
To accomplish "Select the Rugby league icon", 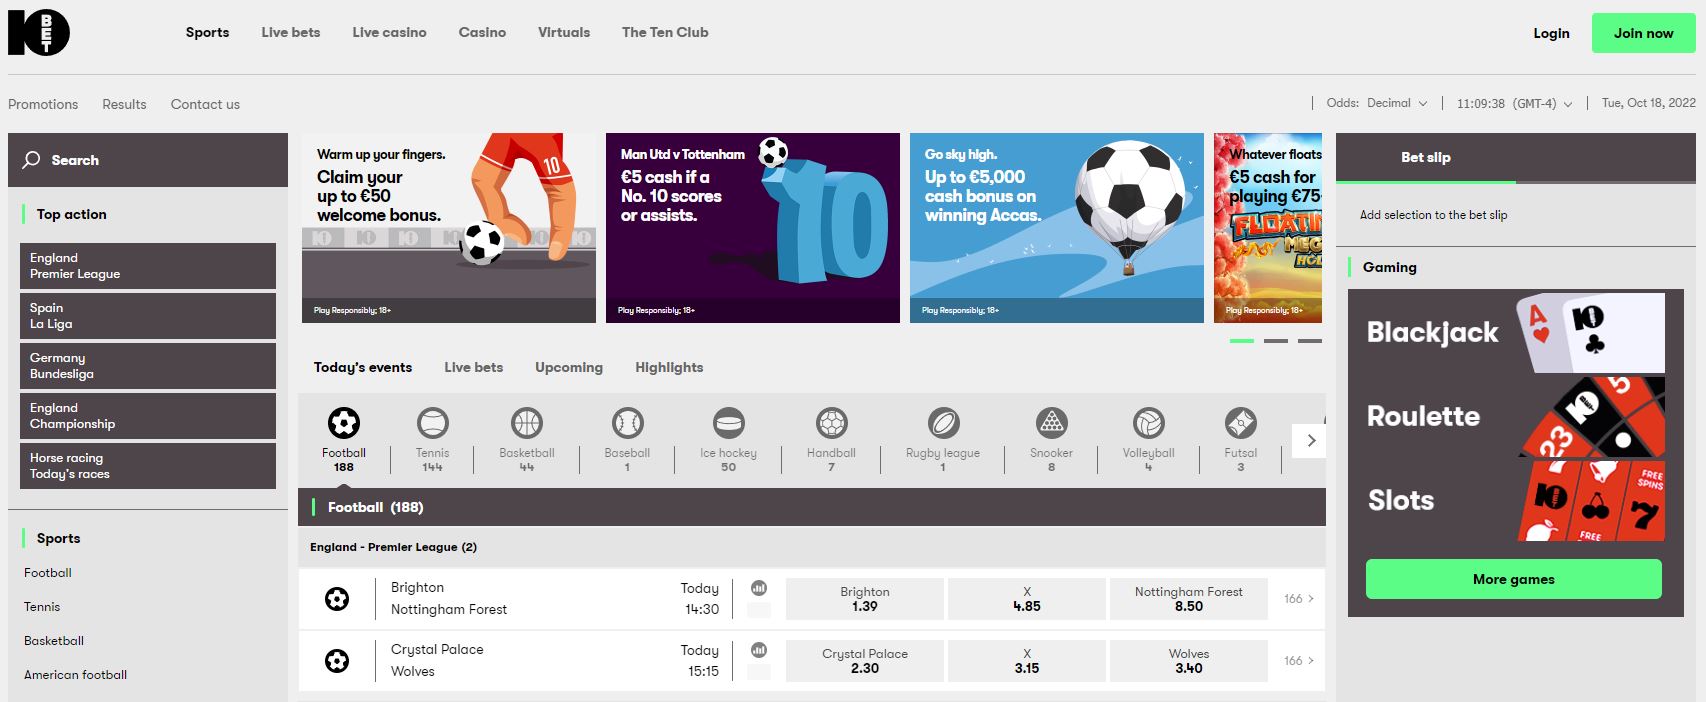I will coord(943,423).
